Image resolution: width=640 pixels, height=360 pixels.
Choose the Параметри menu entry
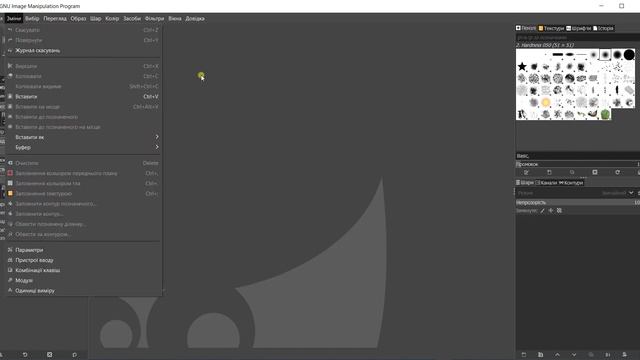[83, 250]
